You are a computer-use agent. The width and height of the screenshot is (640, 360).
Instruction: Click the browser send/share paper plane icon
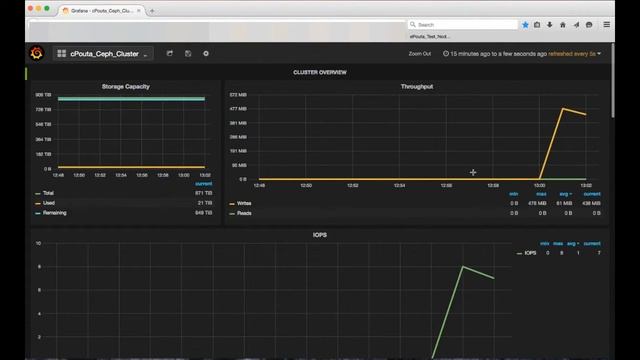(576, 25)
